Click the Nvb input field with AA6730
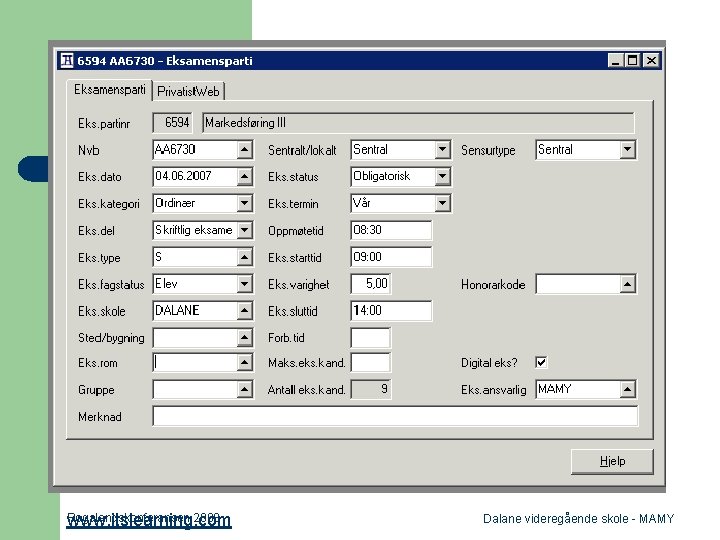 (x=195, y=150)
